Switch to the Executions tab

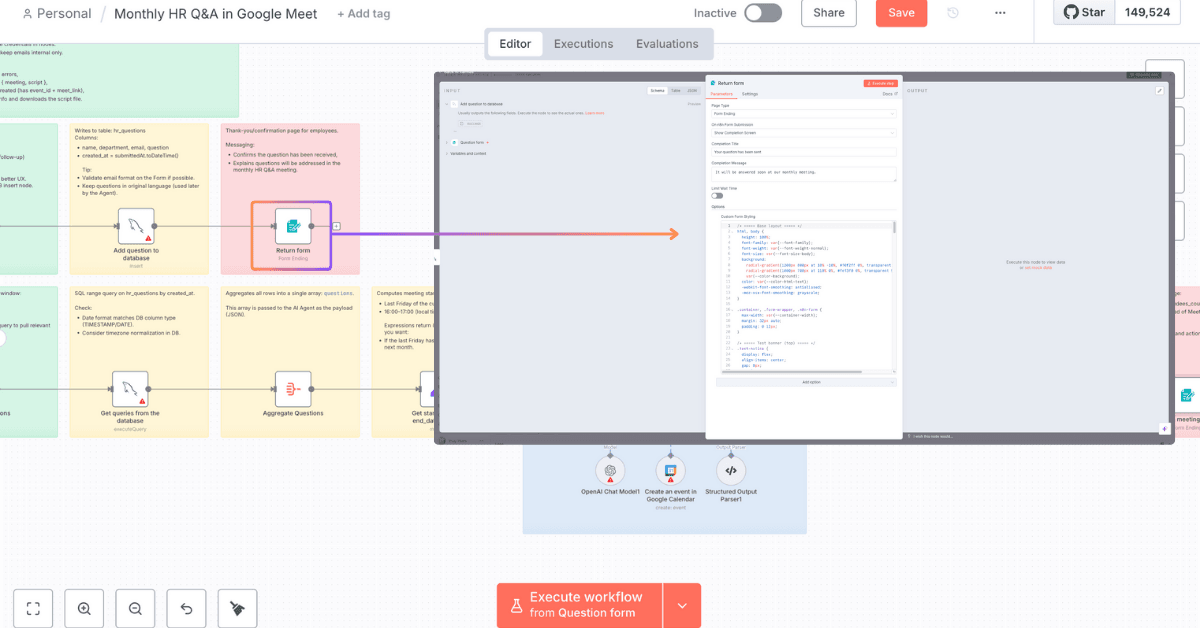[x=583, y=44]
